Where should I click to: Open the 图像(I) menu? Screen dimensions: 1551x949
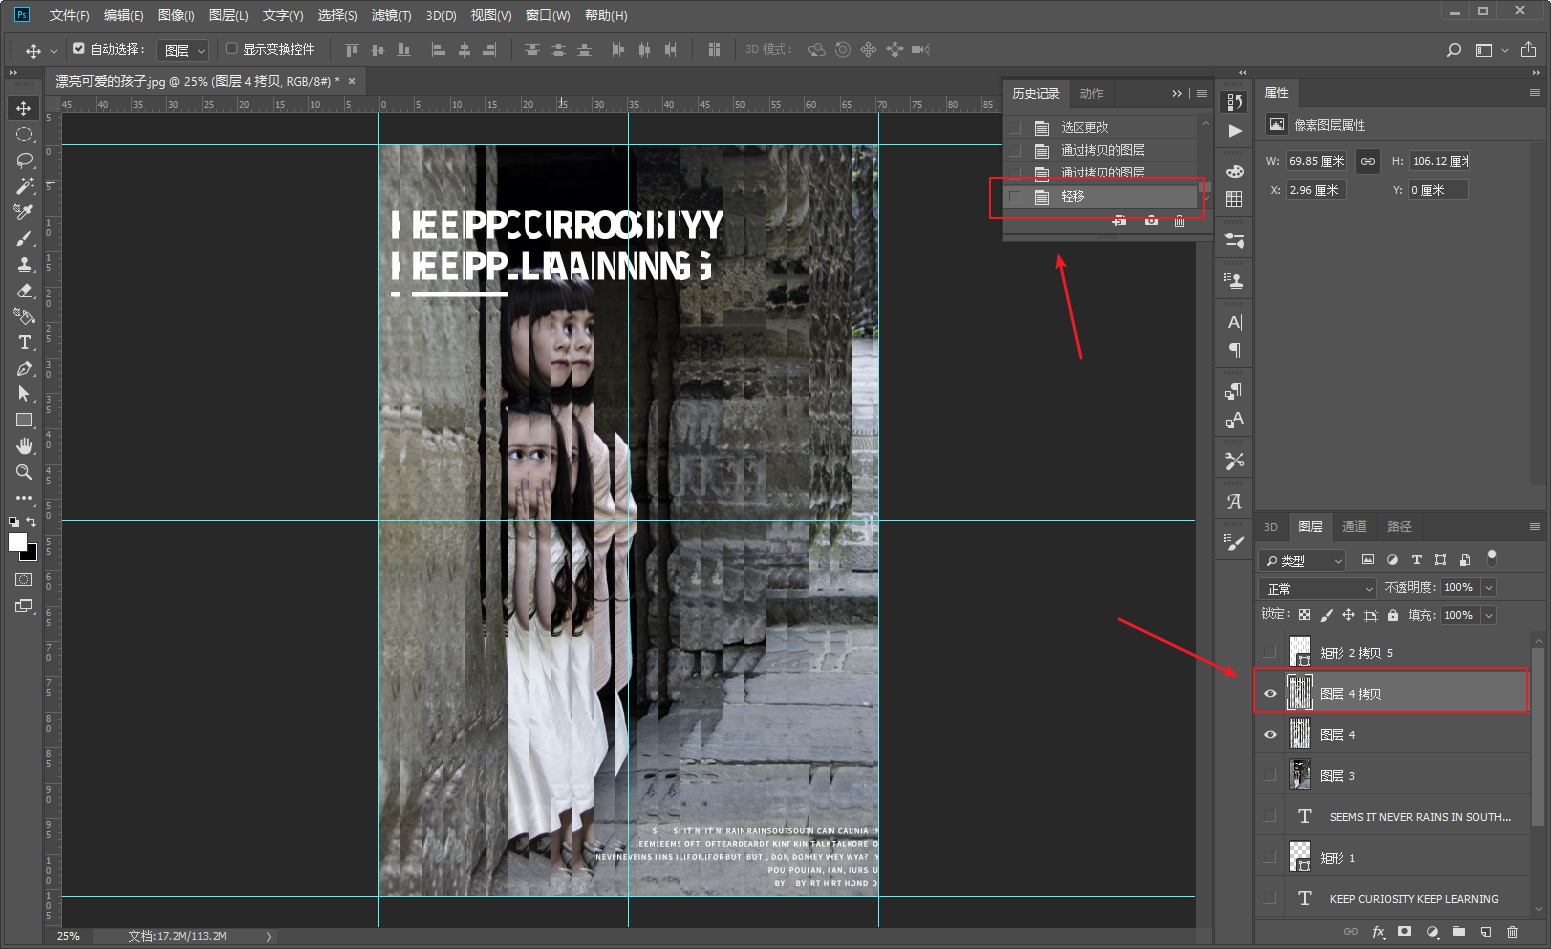pos(176,15)
